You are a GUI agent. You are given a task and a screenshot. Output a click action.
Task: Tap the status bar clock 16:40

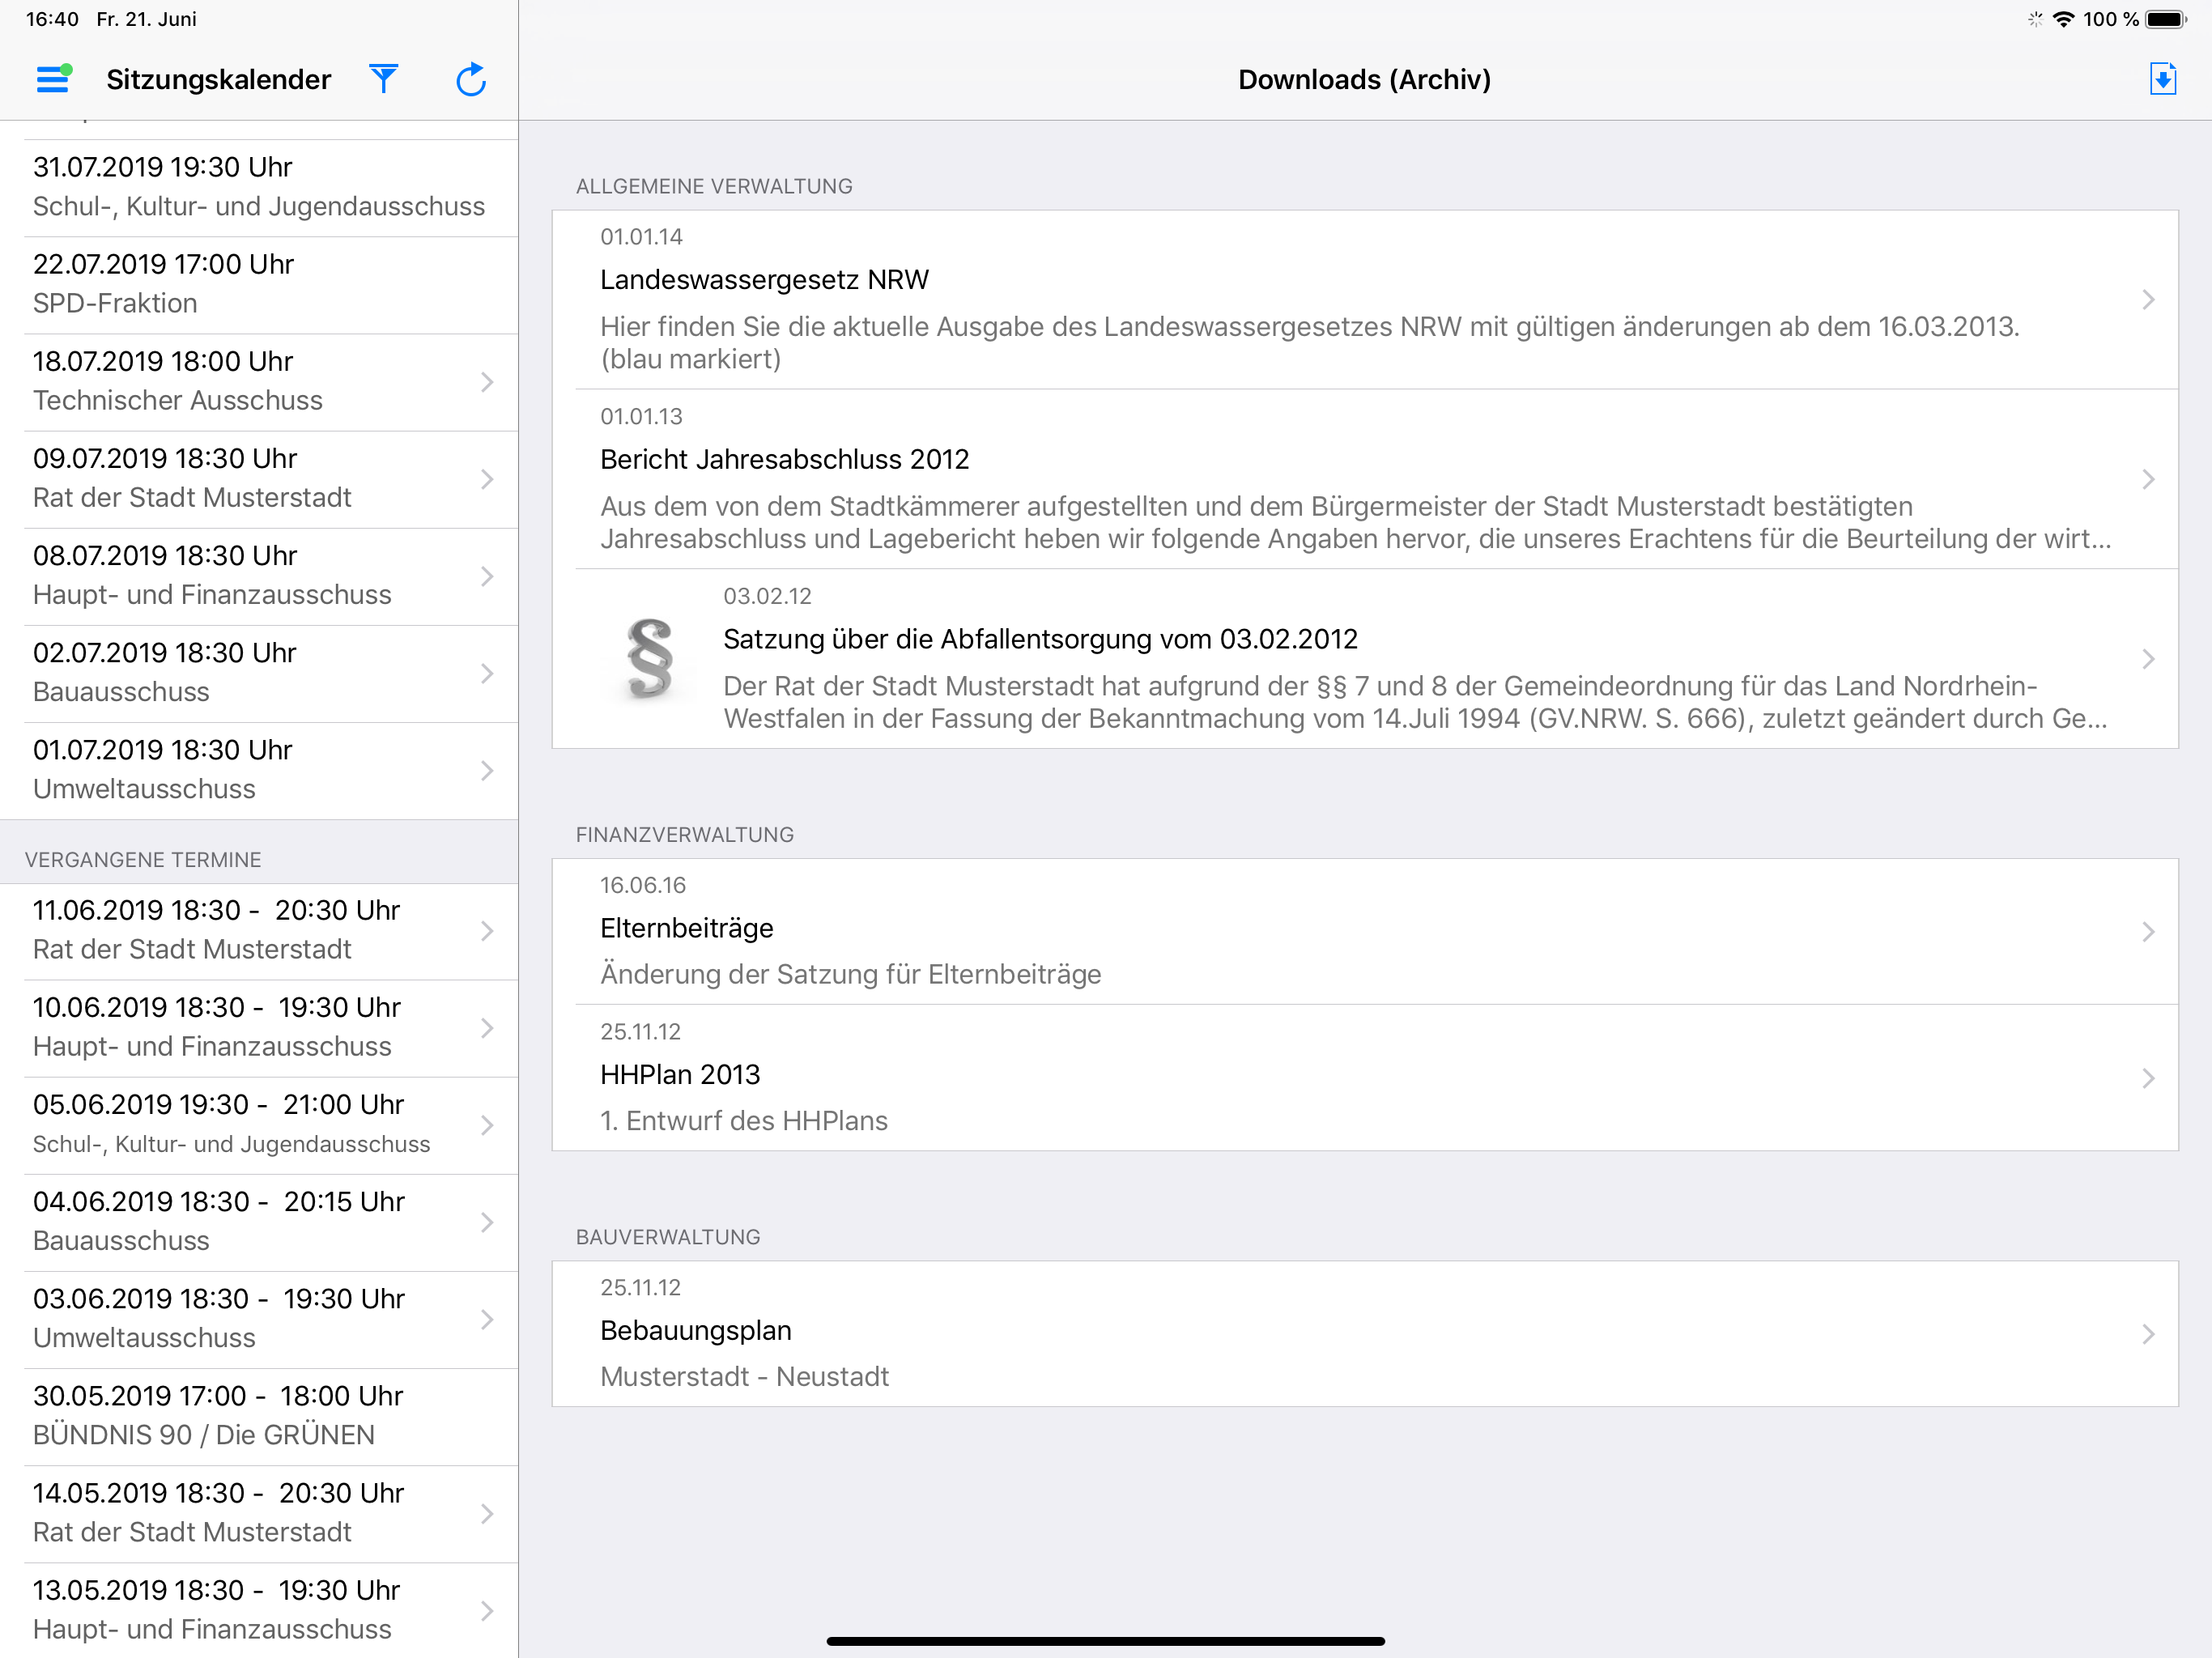click(52, 19)
